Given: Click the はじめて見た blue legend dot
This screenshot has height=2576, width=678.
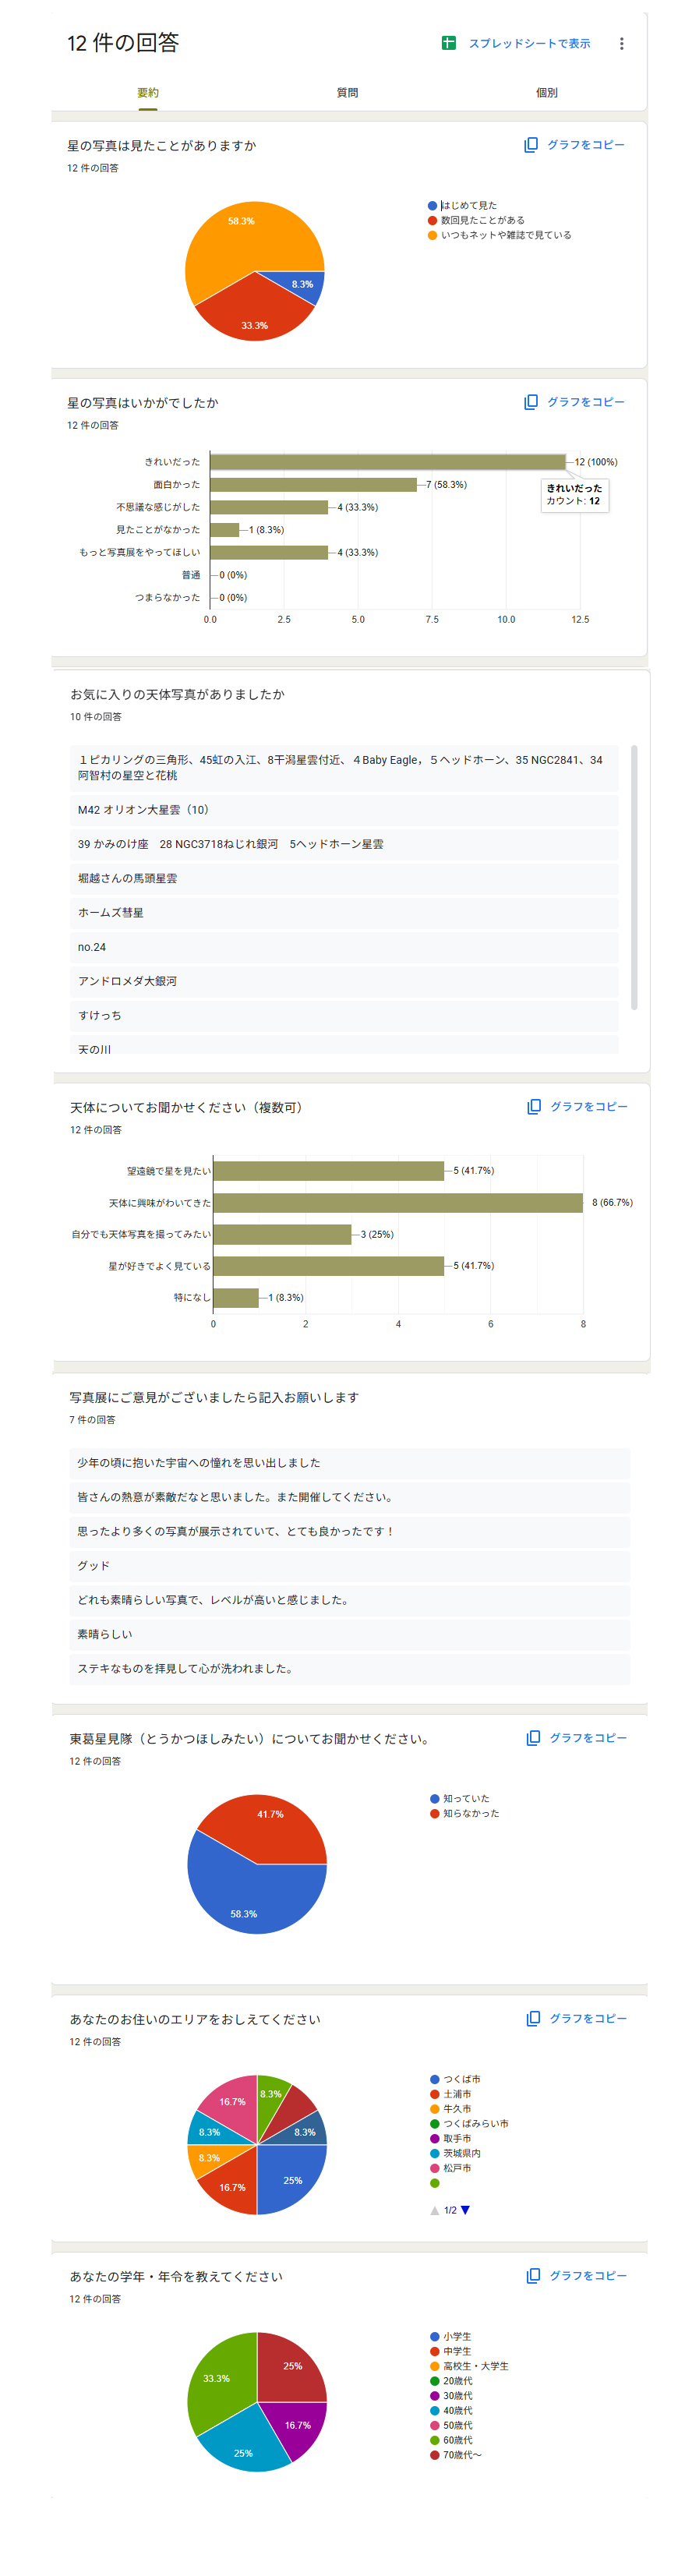Looking at the screenshot, I should click(x=432, y=206).
